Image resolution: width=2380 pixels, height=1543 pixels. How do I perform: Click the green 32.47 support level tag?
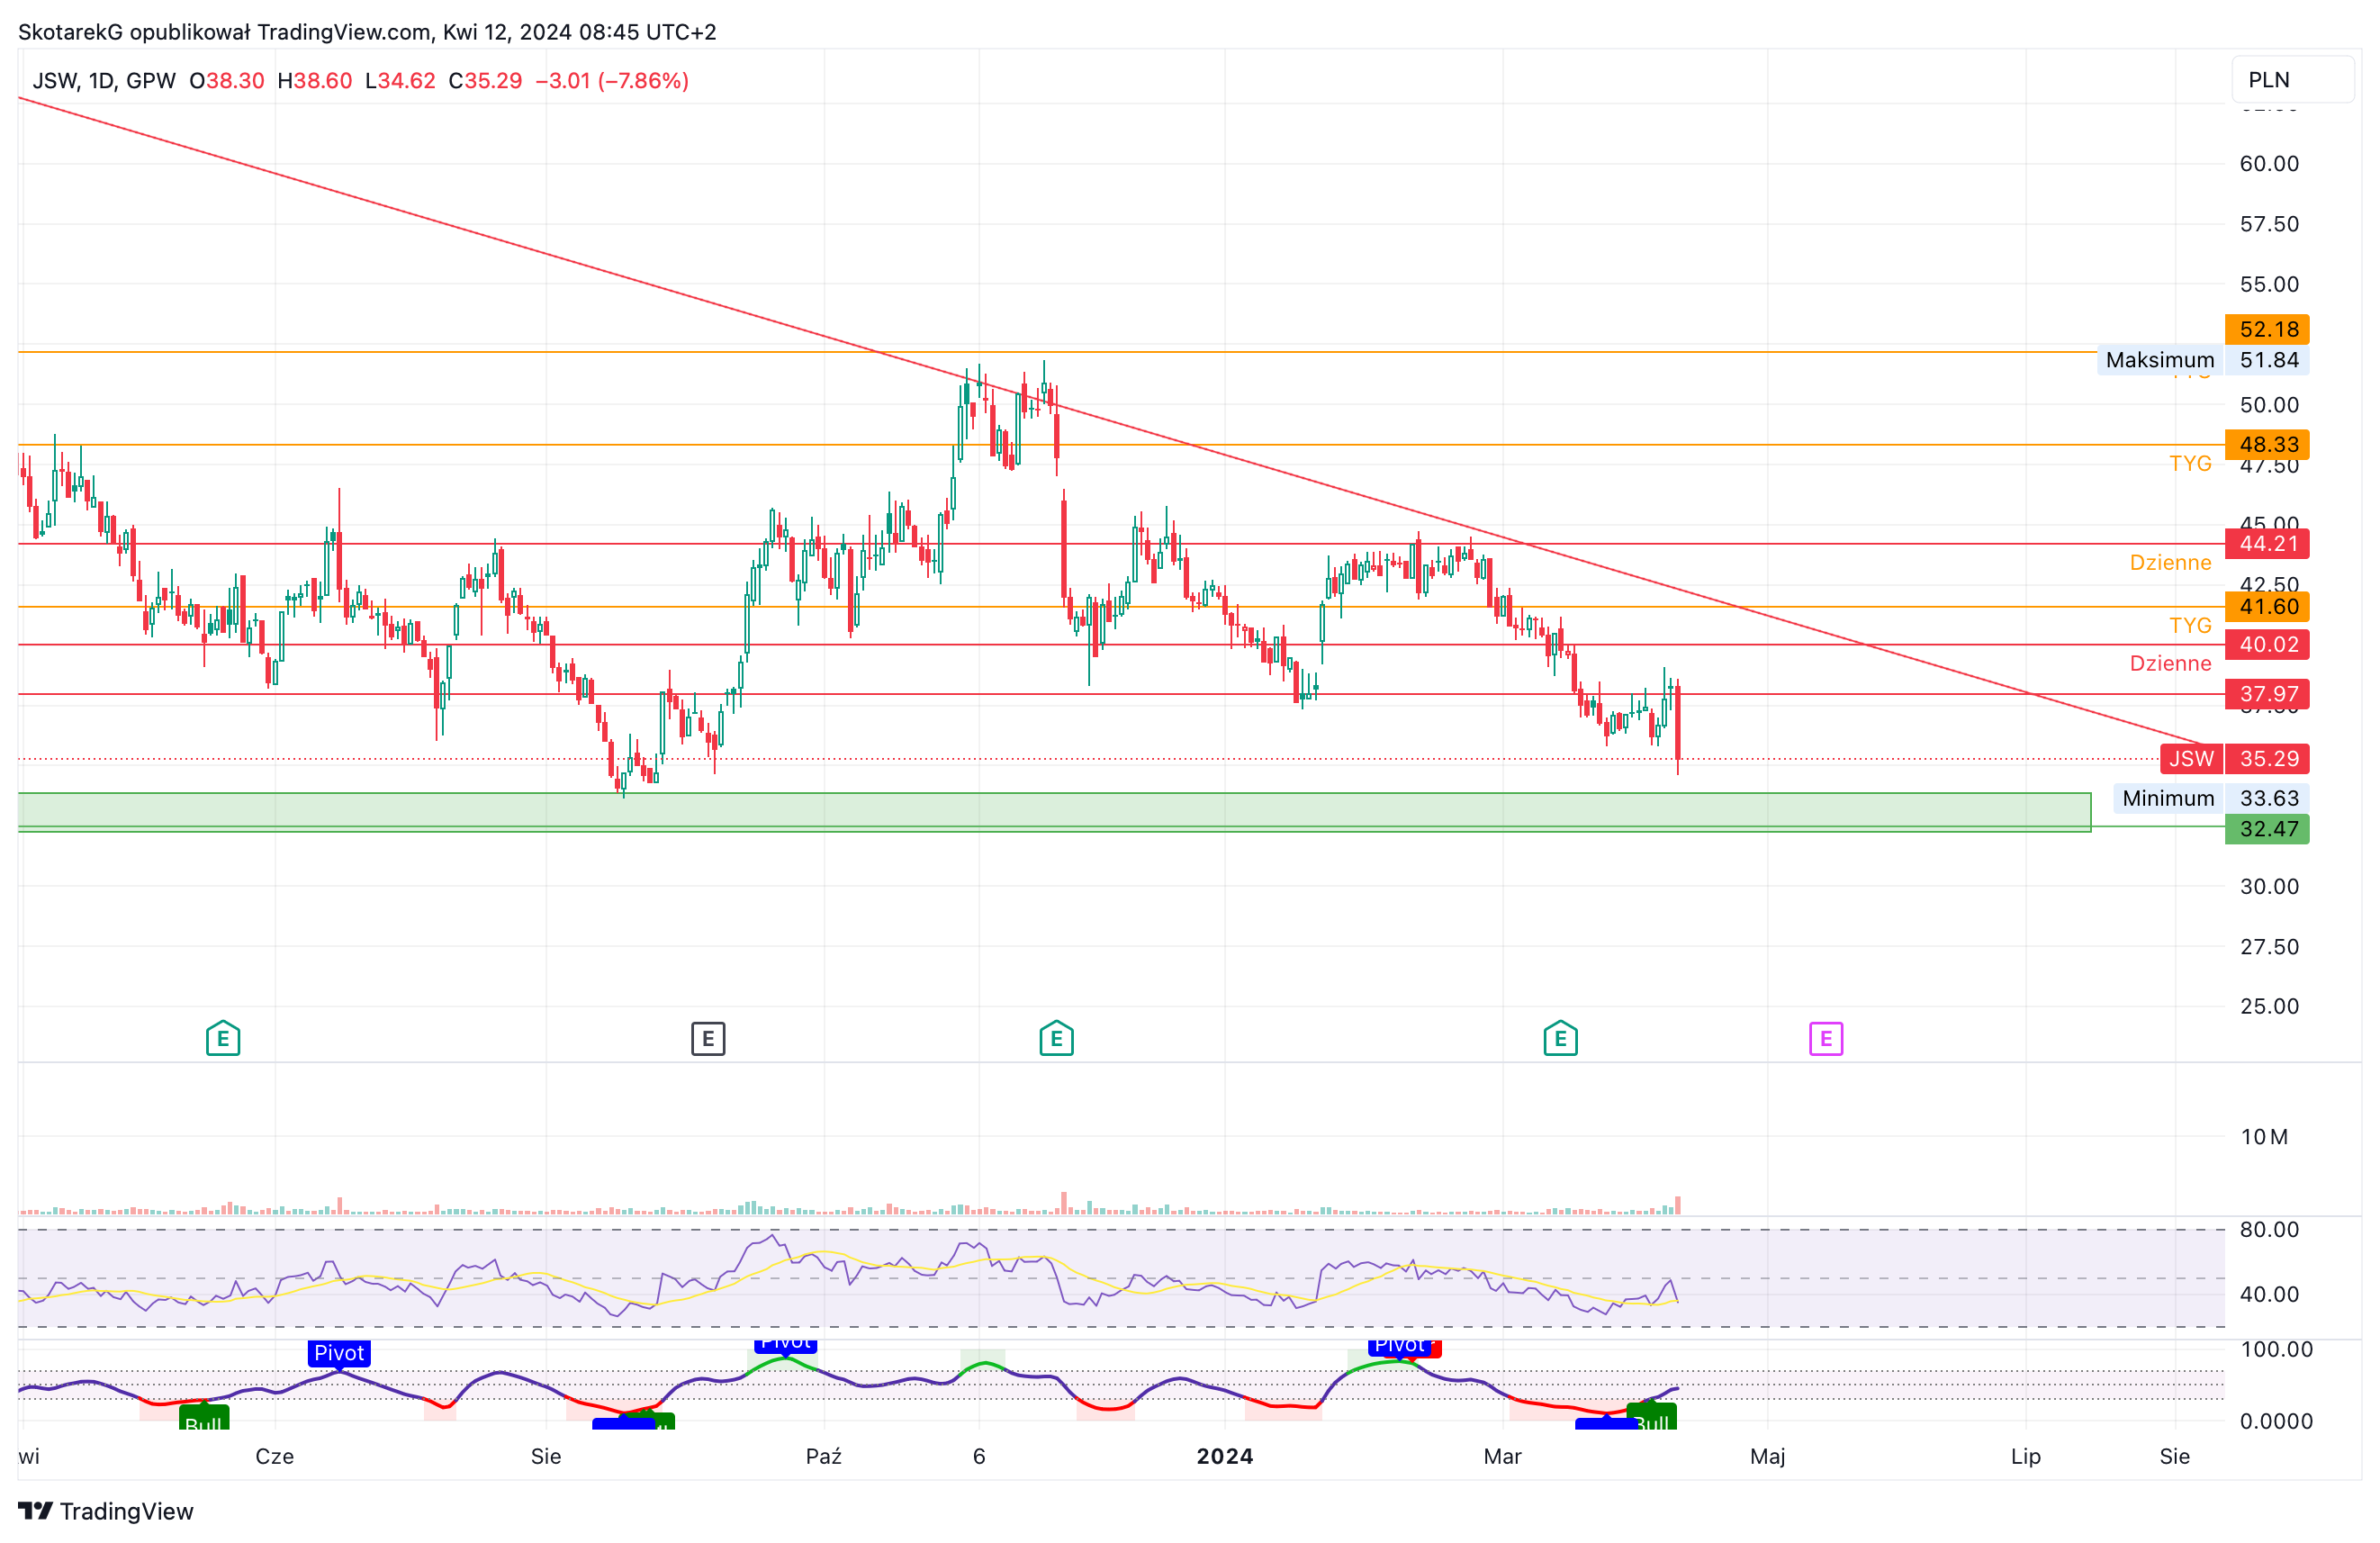coord(2267,829)
